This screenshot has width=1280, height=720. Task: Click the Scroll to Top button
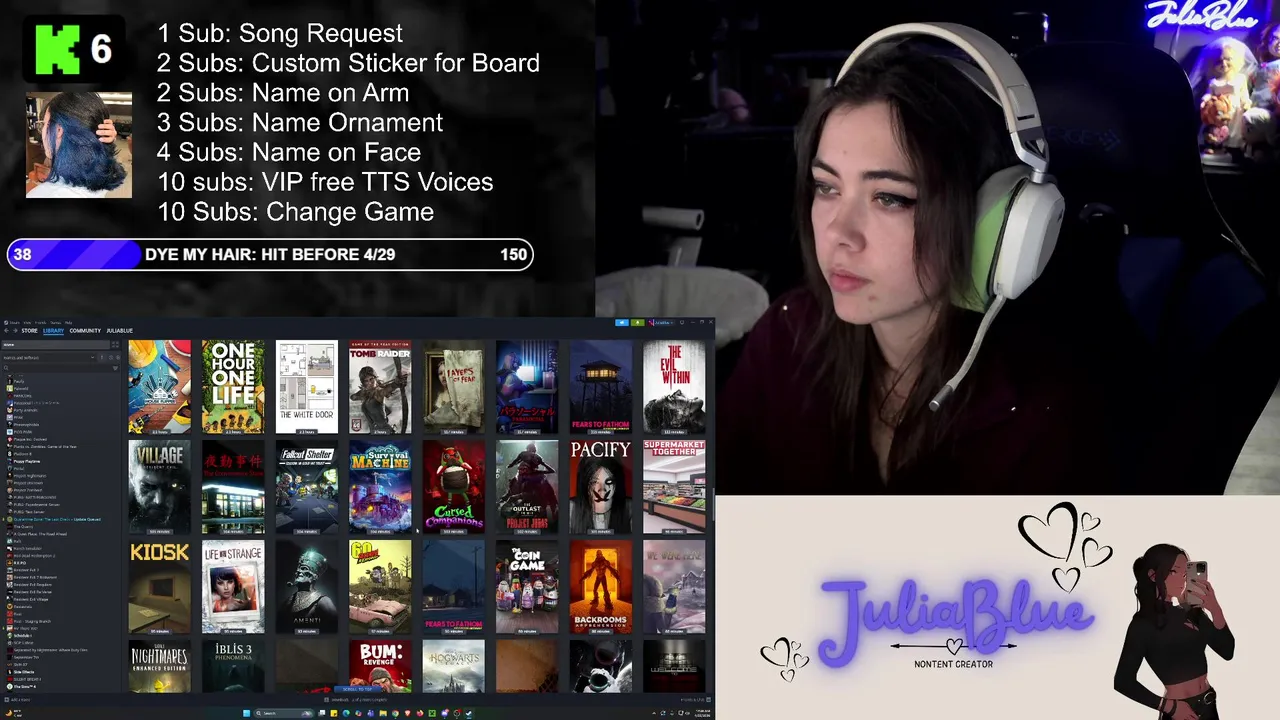coord(357,689)
